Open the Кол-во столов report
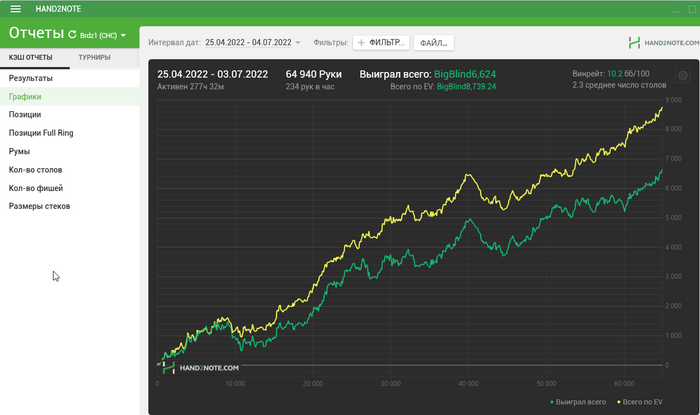Image resolution: width=700 pixels, height=415 pixels. (70, 170)
